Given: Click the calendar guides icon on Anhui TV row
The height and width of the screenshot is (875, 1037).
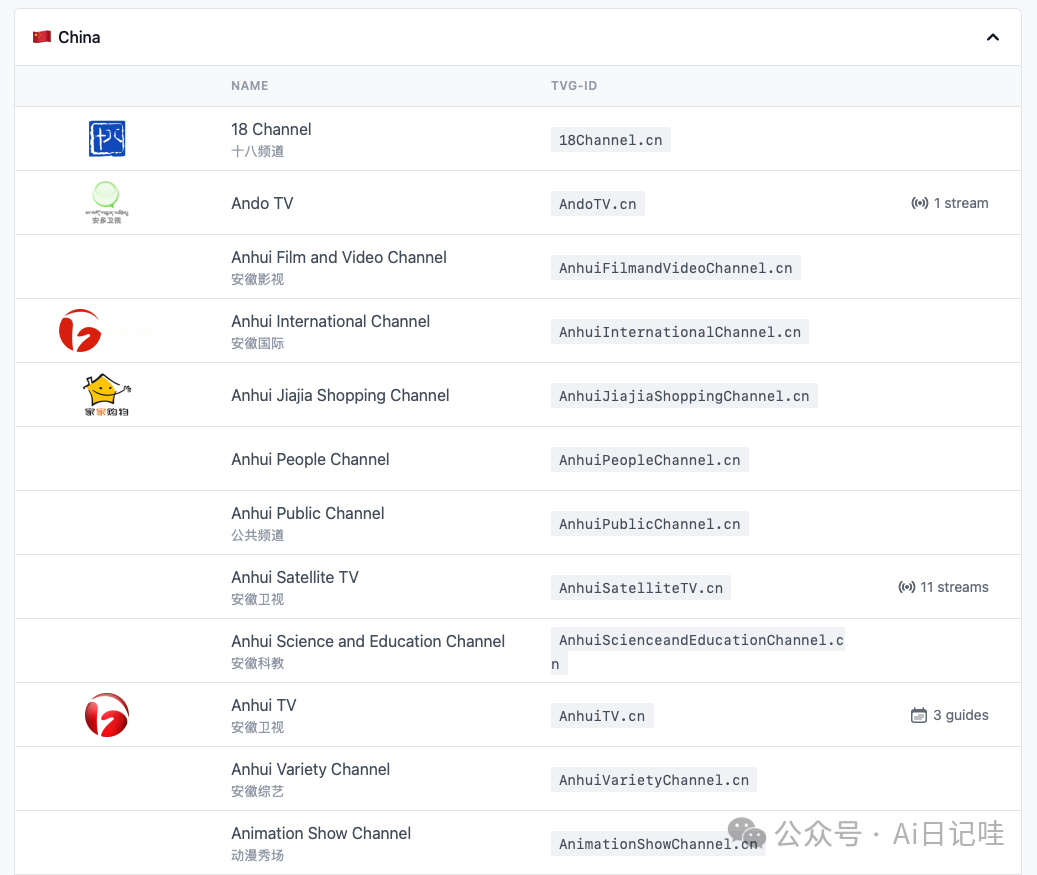Looking at the screenshot, I should click(x=919, y=715).
